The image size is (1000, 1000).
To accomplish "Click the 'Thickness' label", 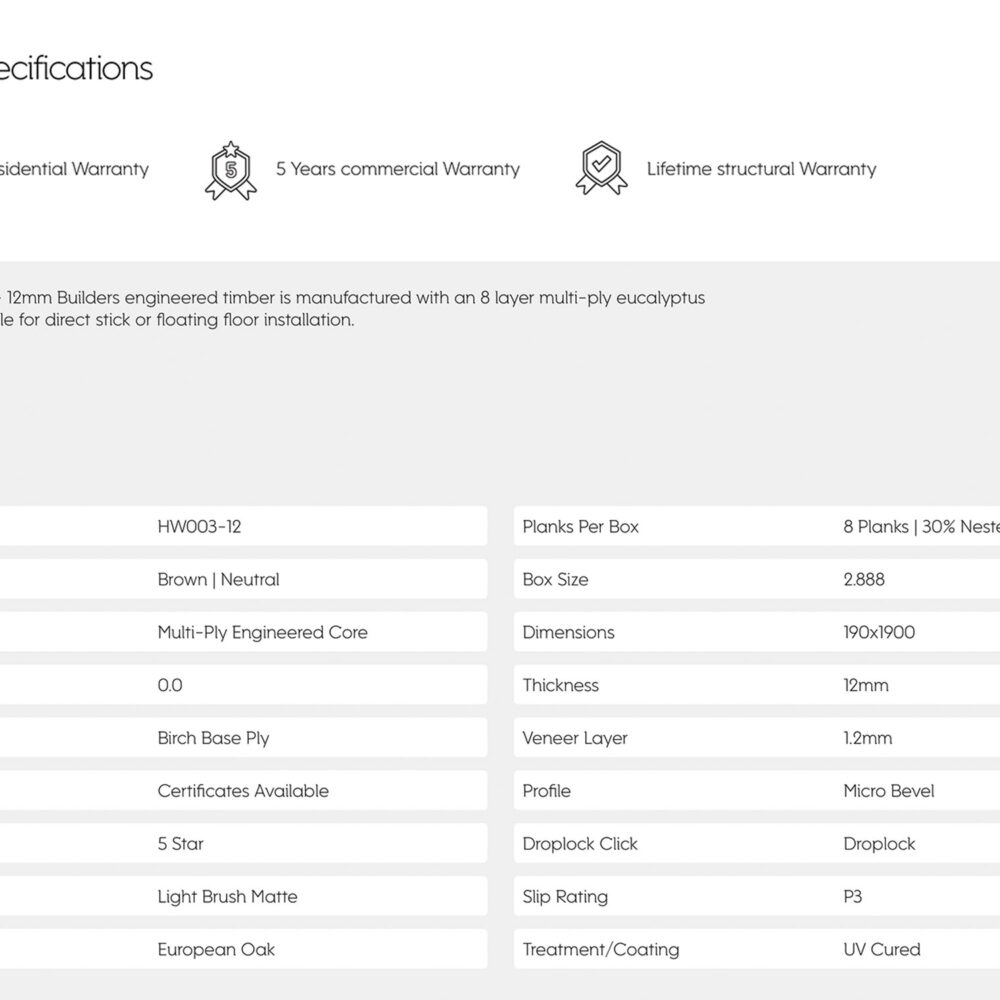I will 561,686.
